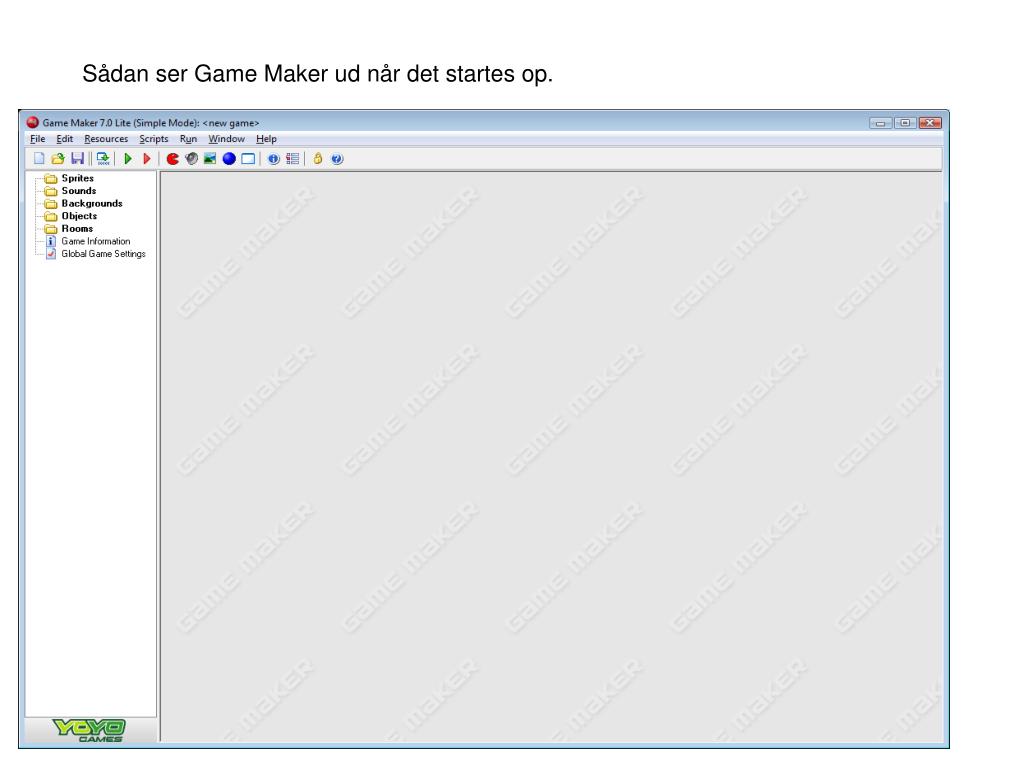Open the Run menu

(x=189, y=139)
